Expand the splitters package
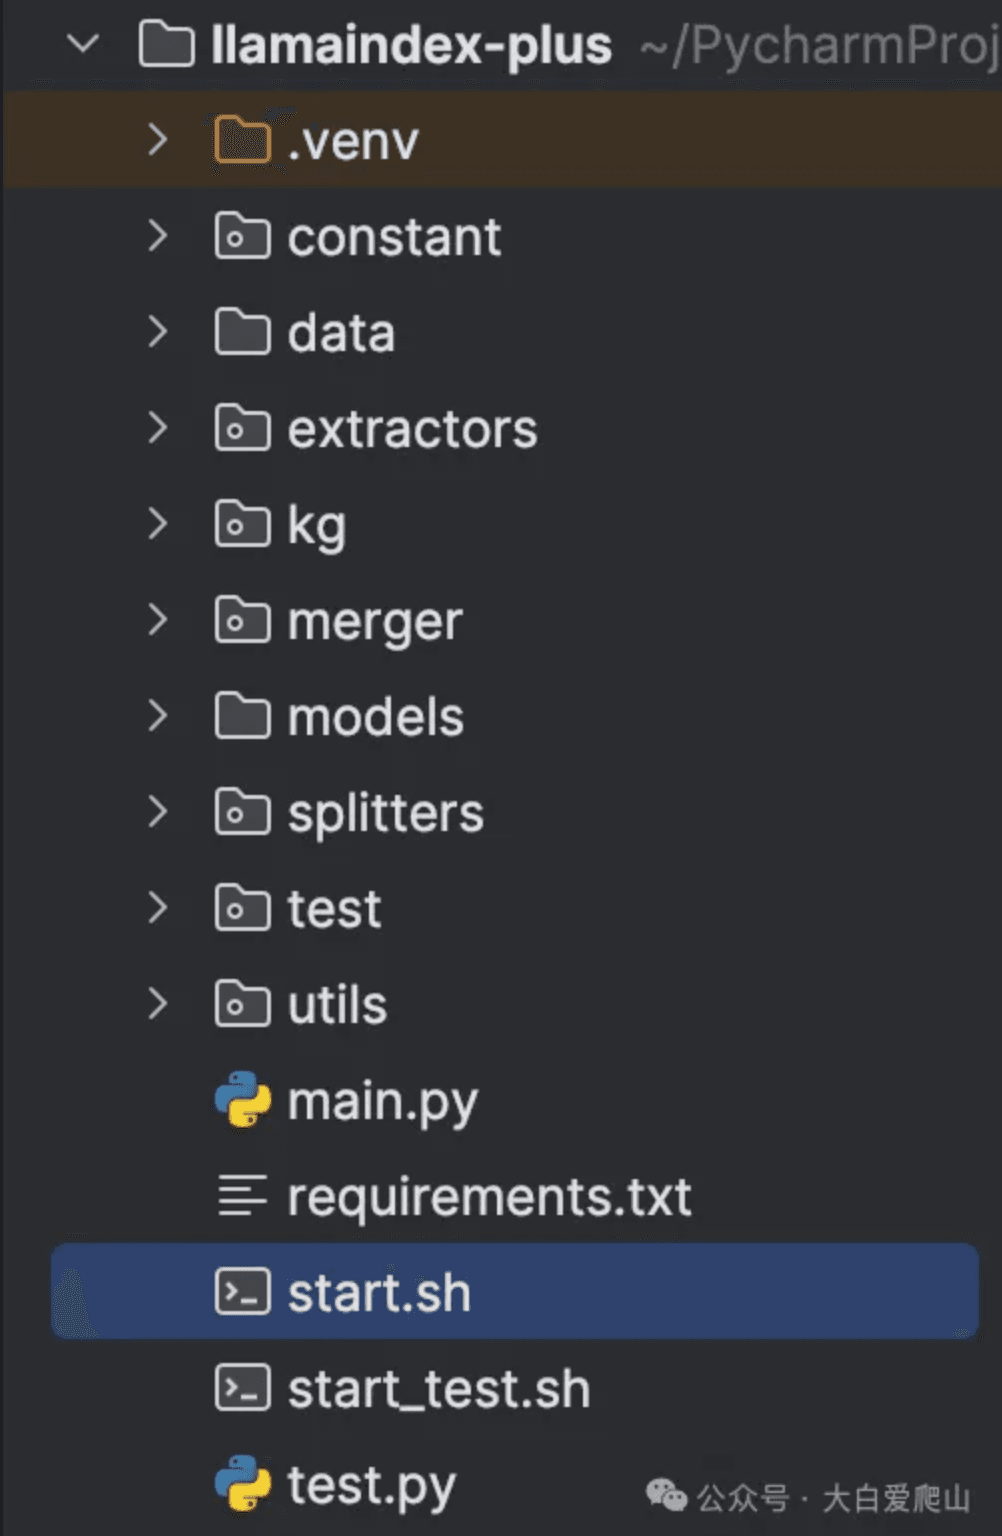Screen dimensions: 1002x1536 tap(158, 812)
